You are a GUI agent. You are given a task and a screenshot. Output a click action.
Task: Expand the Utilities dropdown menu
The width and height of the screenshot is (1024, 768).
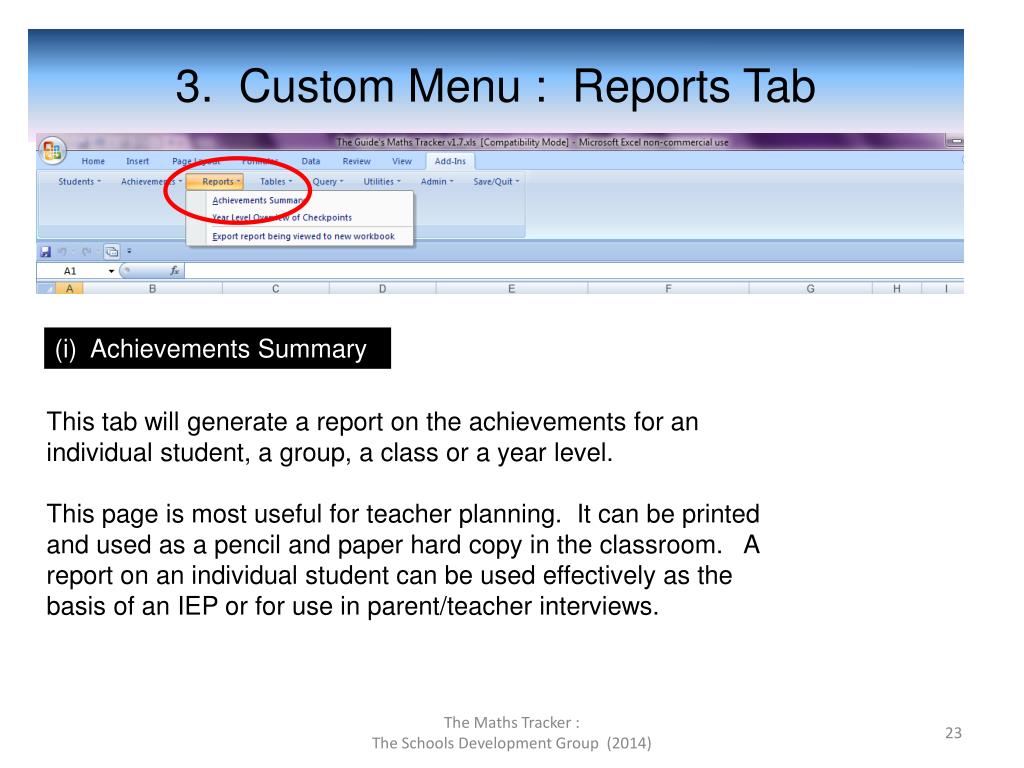[x=382, y=182]
